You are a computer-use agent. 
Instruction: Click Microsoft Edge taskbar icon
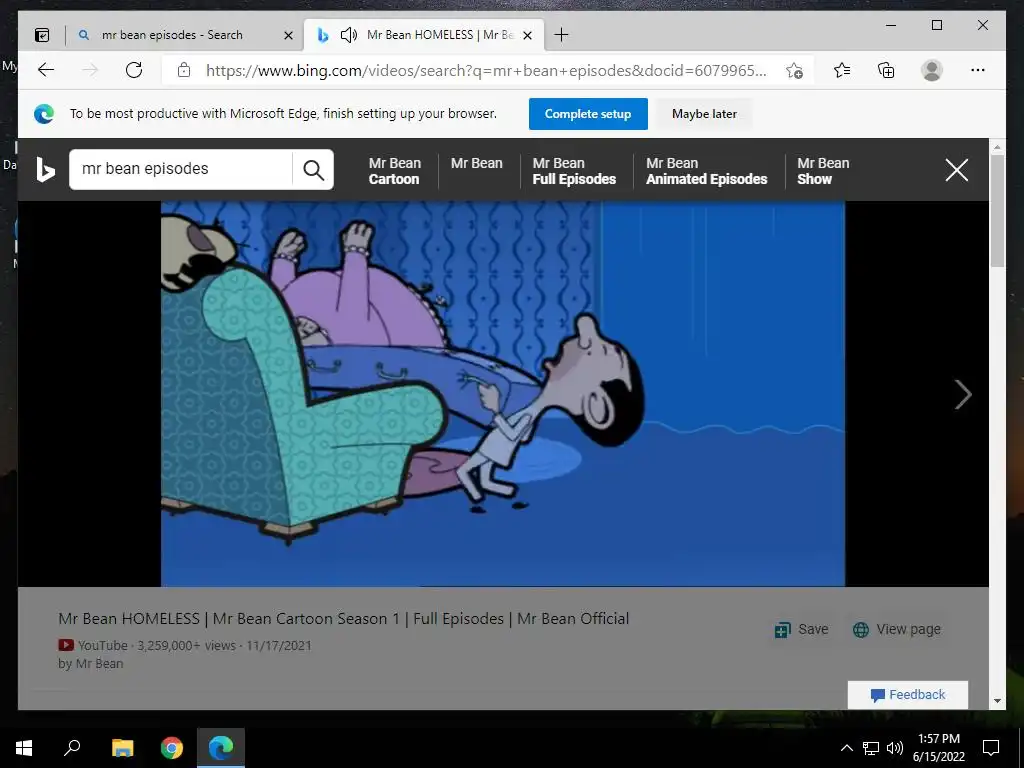(x=221, y=748)
